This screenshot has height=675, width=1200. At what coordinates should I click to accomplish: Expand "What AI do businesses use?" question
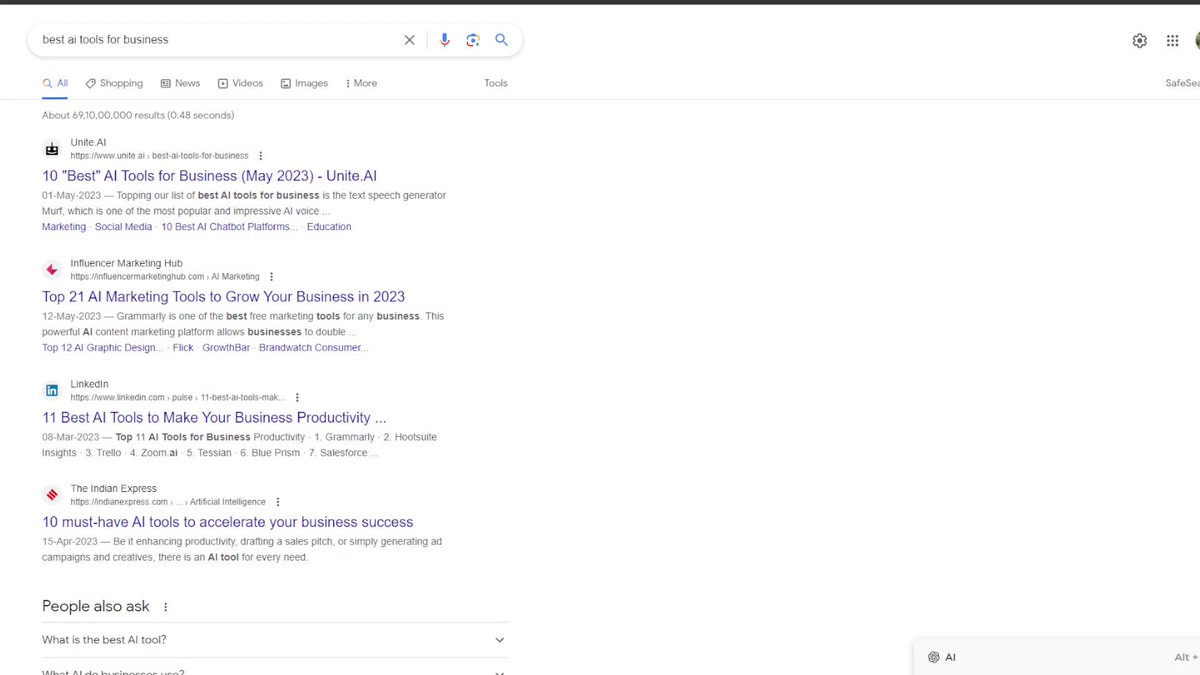(x=275, y=668)
